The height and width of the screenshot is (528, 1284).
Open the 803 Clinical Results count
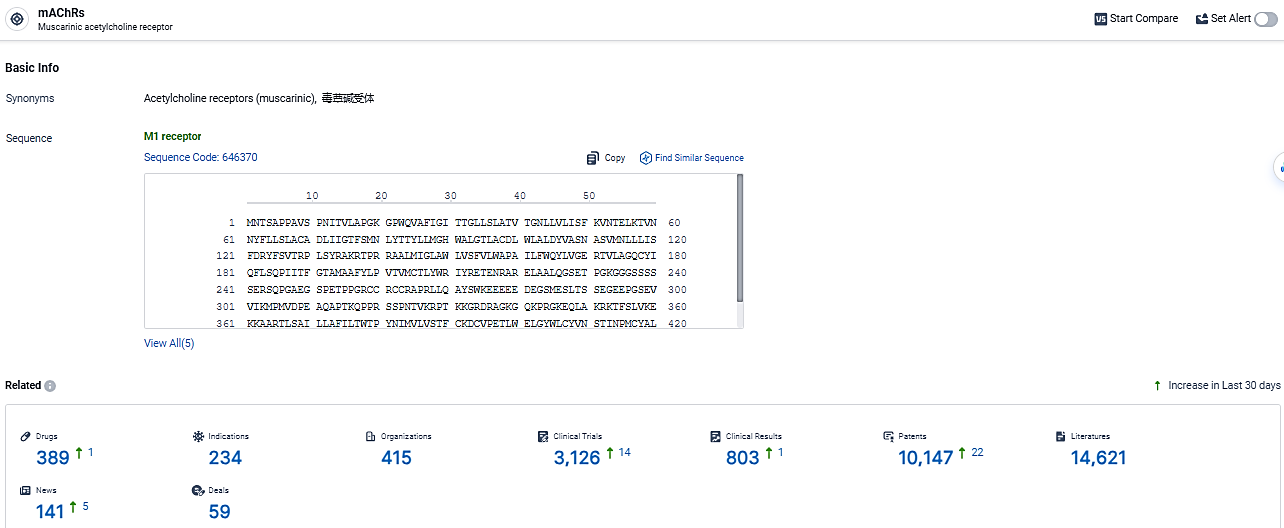point(743,458)
